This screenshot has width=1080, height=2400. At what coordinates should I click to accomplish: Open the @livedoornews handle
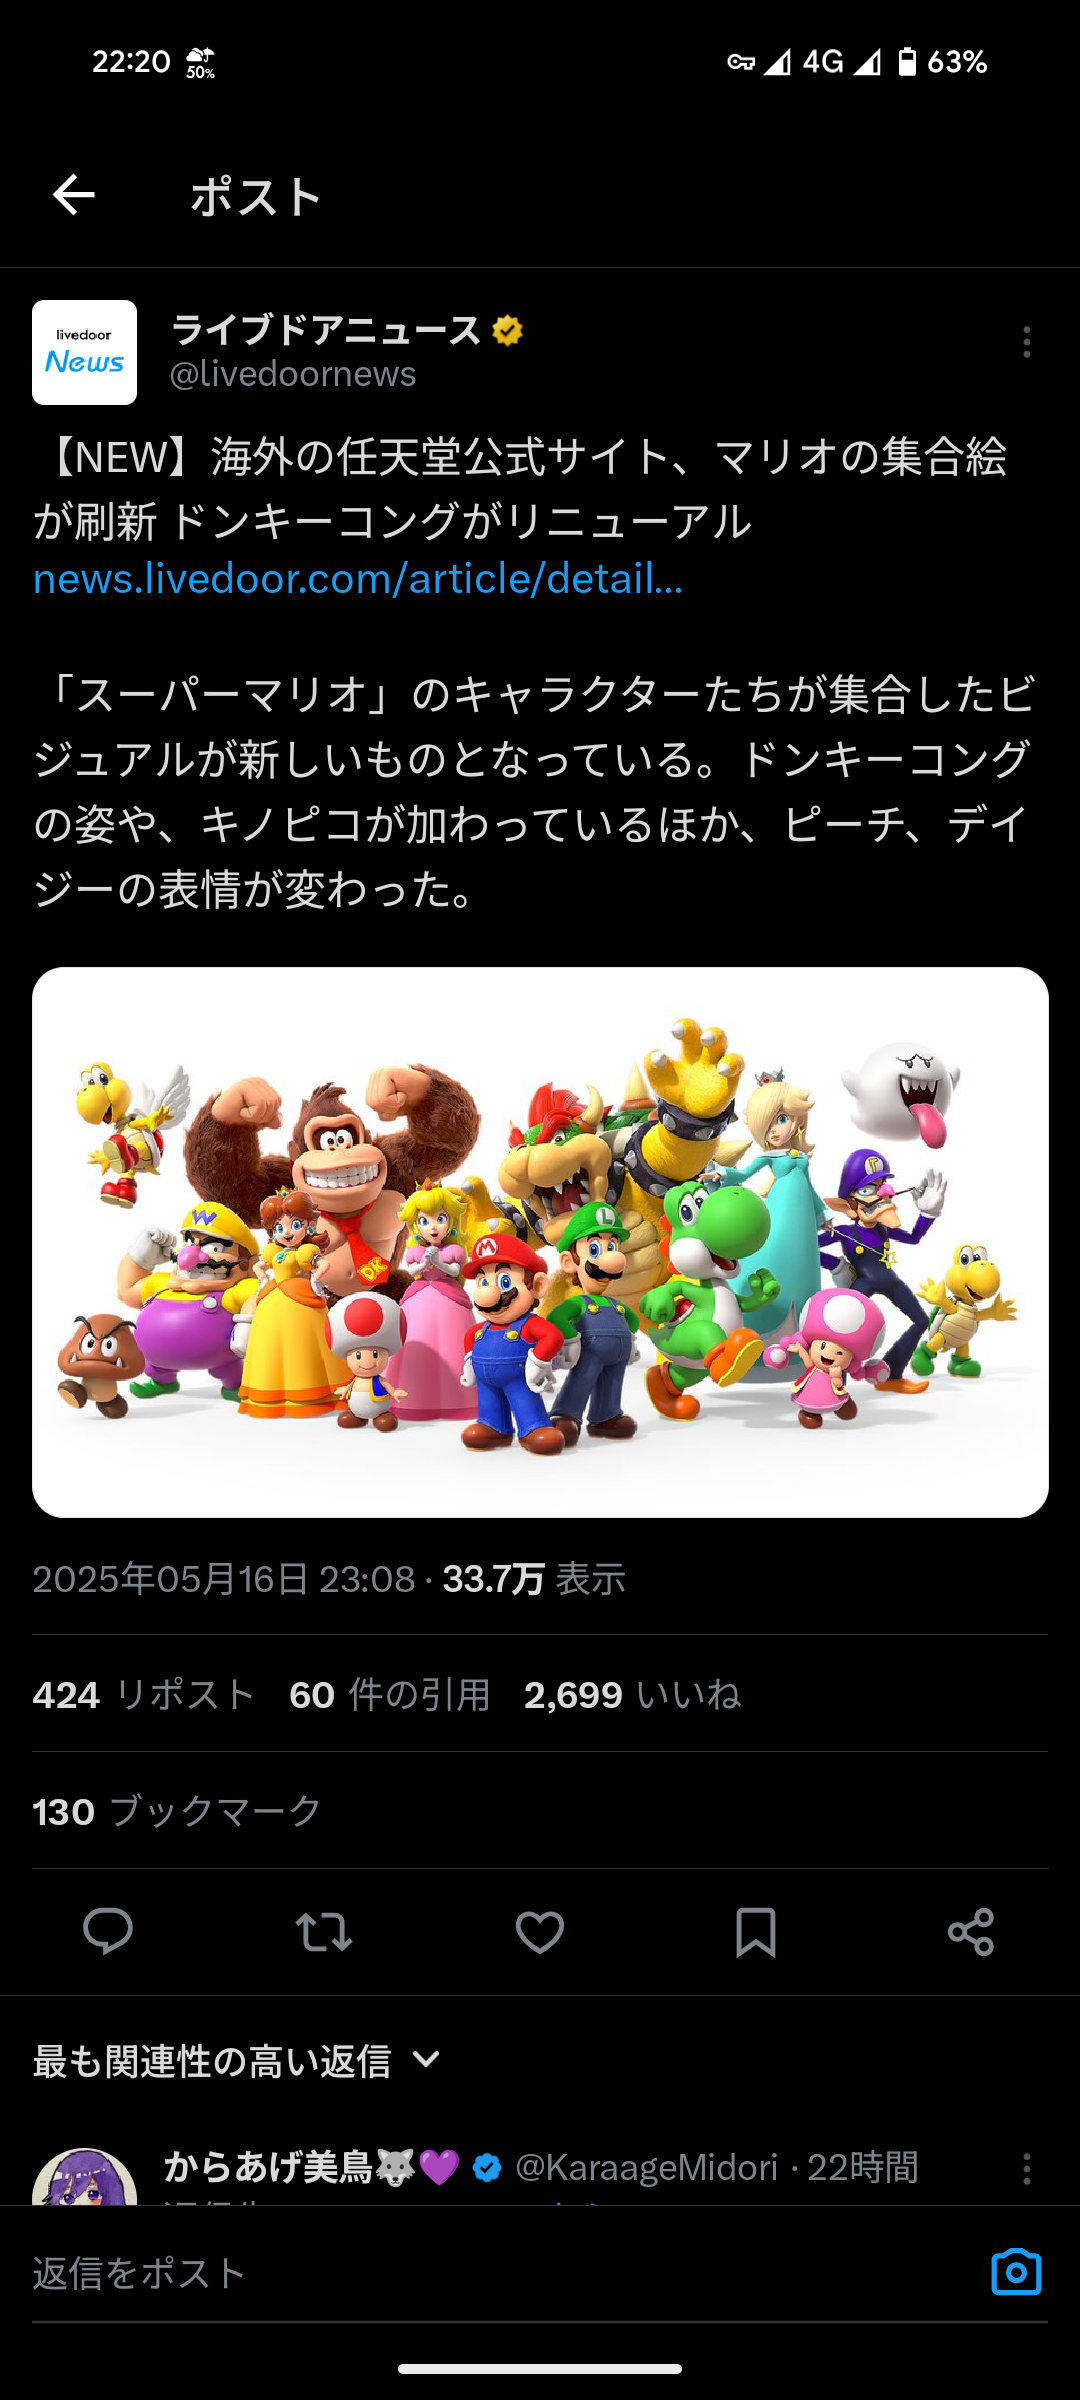pos(293,374)
